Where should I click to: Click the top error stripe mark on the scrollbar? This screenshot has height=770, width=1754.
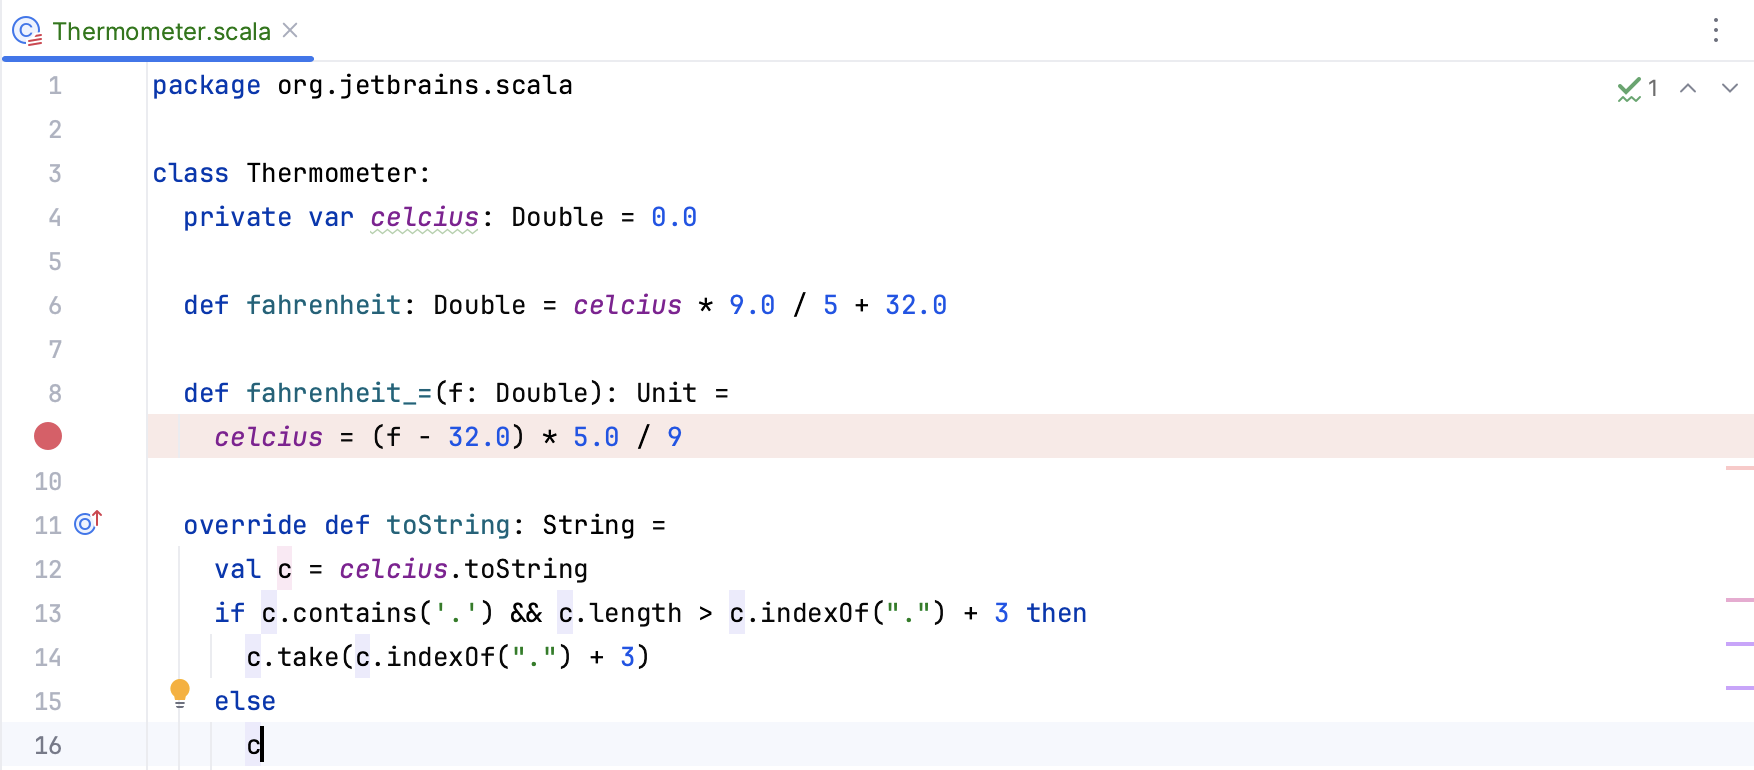point(1741,466)
